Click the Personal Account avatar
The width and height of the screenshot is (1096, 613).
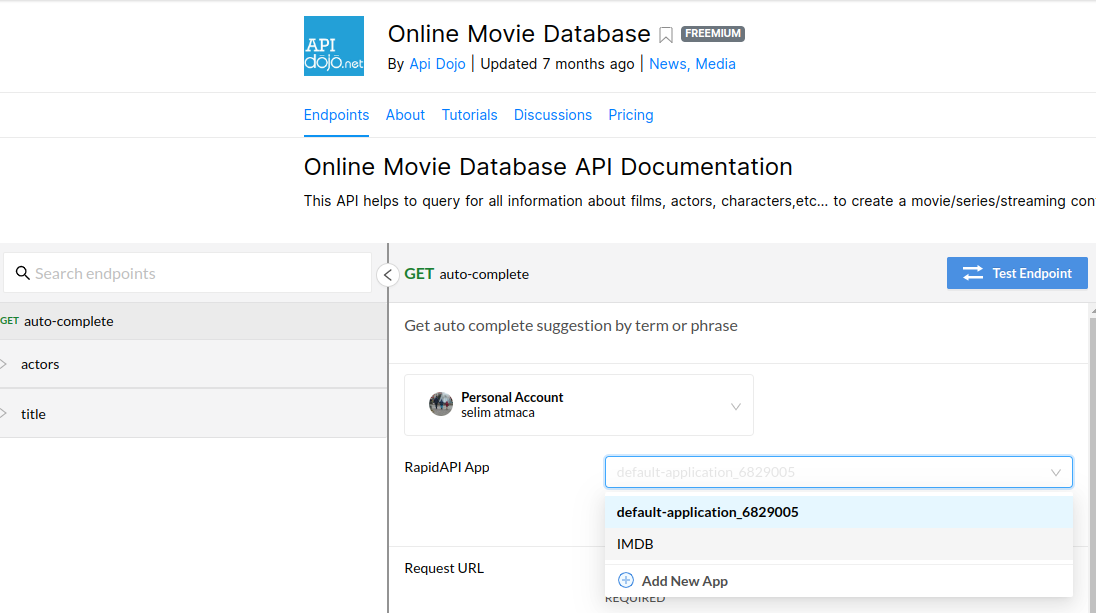pyautogui.click(x=440, y=404)
